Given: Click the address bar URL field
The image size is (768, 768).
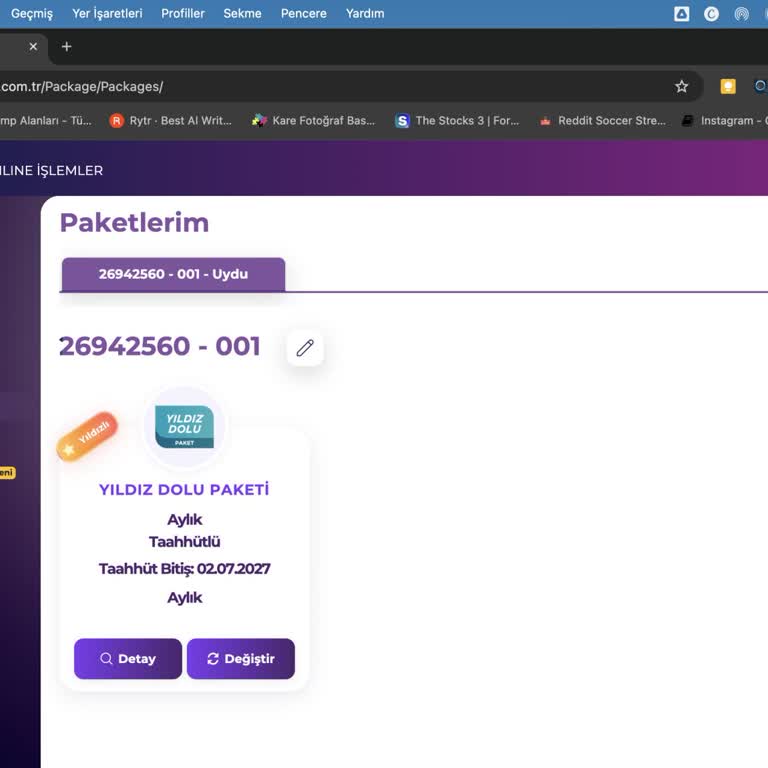Looking at the screenshot, I should click(333, 87).
